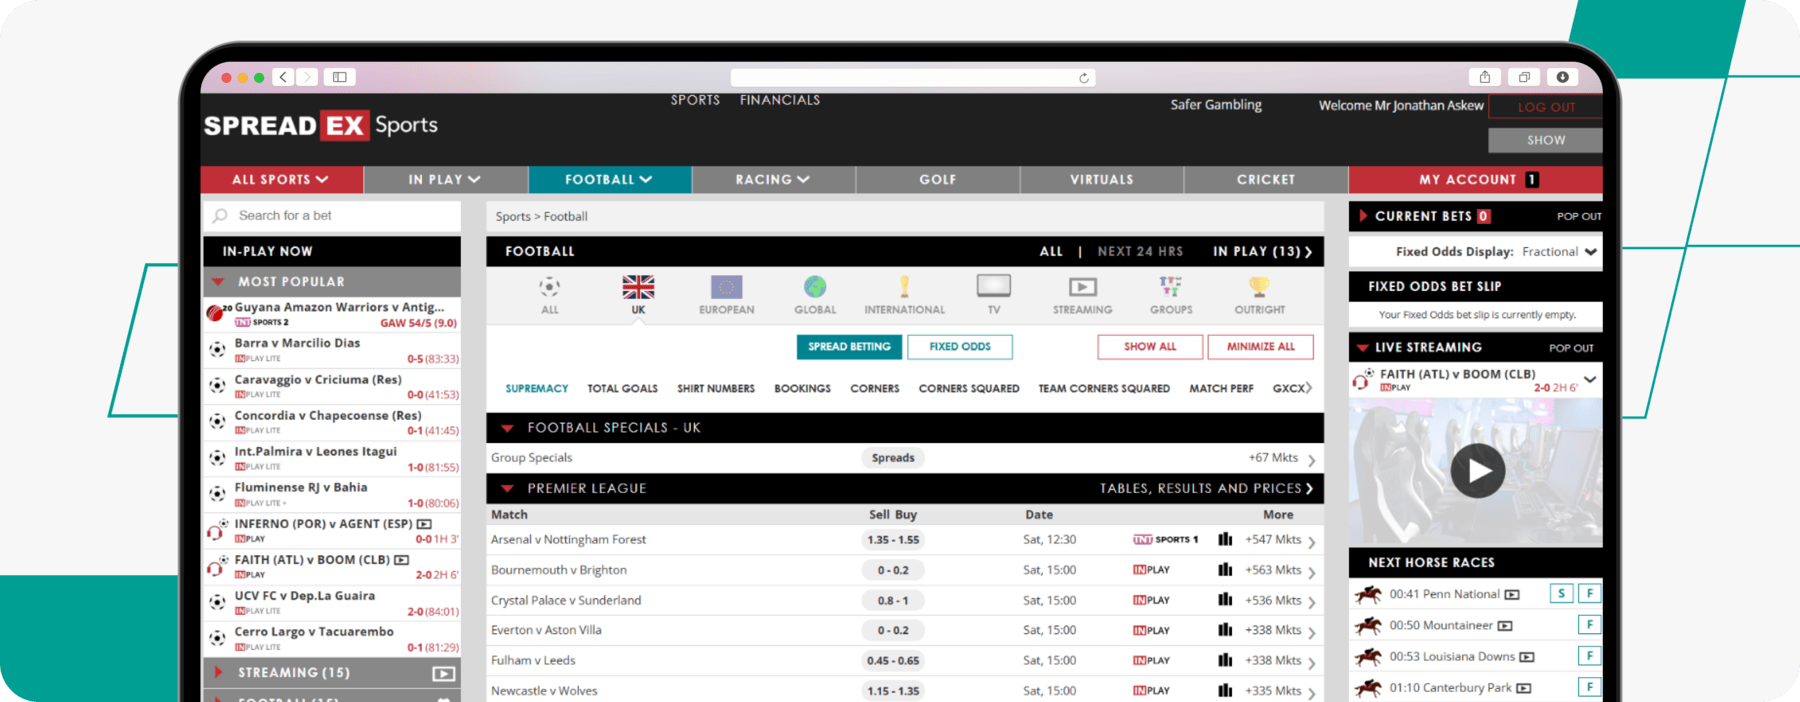Open the Cricket tab
Image resolution: width=1800 pixels, height=702 pixels.
pos(1266,180)
